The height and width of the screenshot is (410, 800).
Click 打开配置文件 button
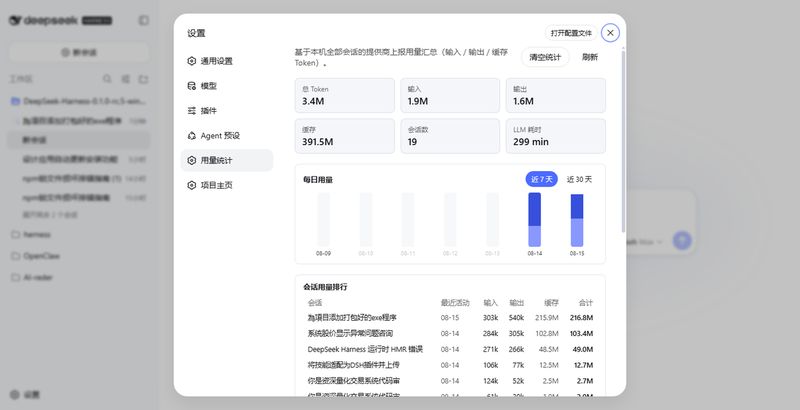(571, 33)
